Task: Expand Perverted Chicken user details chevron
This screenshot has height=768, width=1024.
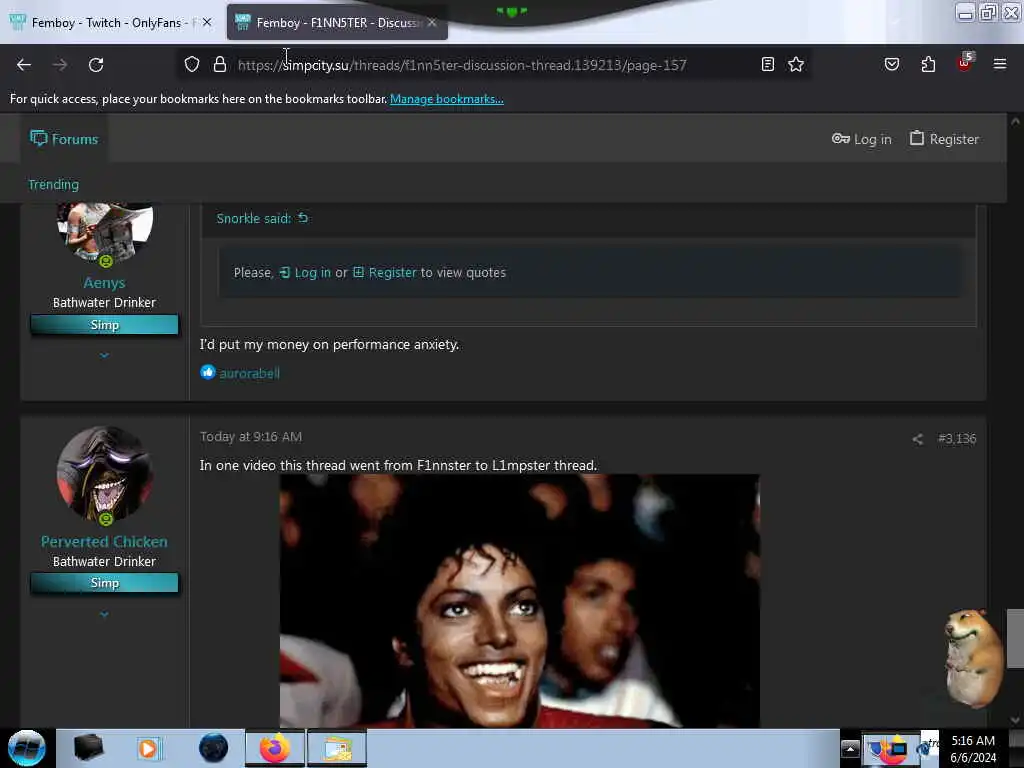Action: click(104, 614)
